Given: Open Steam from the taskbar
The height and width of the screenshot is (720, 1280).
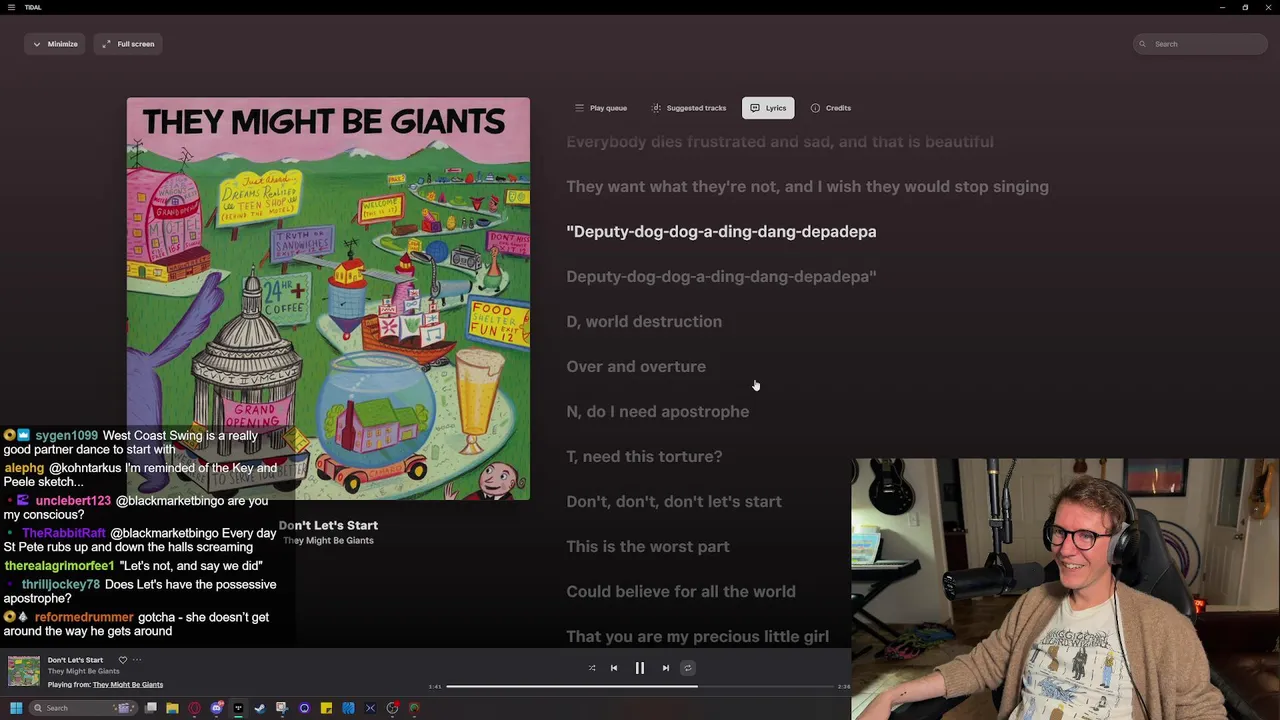Looking at the screenshot, I should click(260, 708).
